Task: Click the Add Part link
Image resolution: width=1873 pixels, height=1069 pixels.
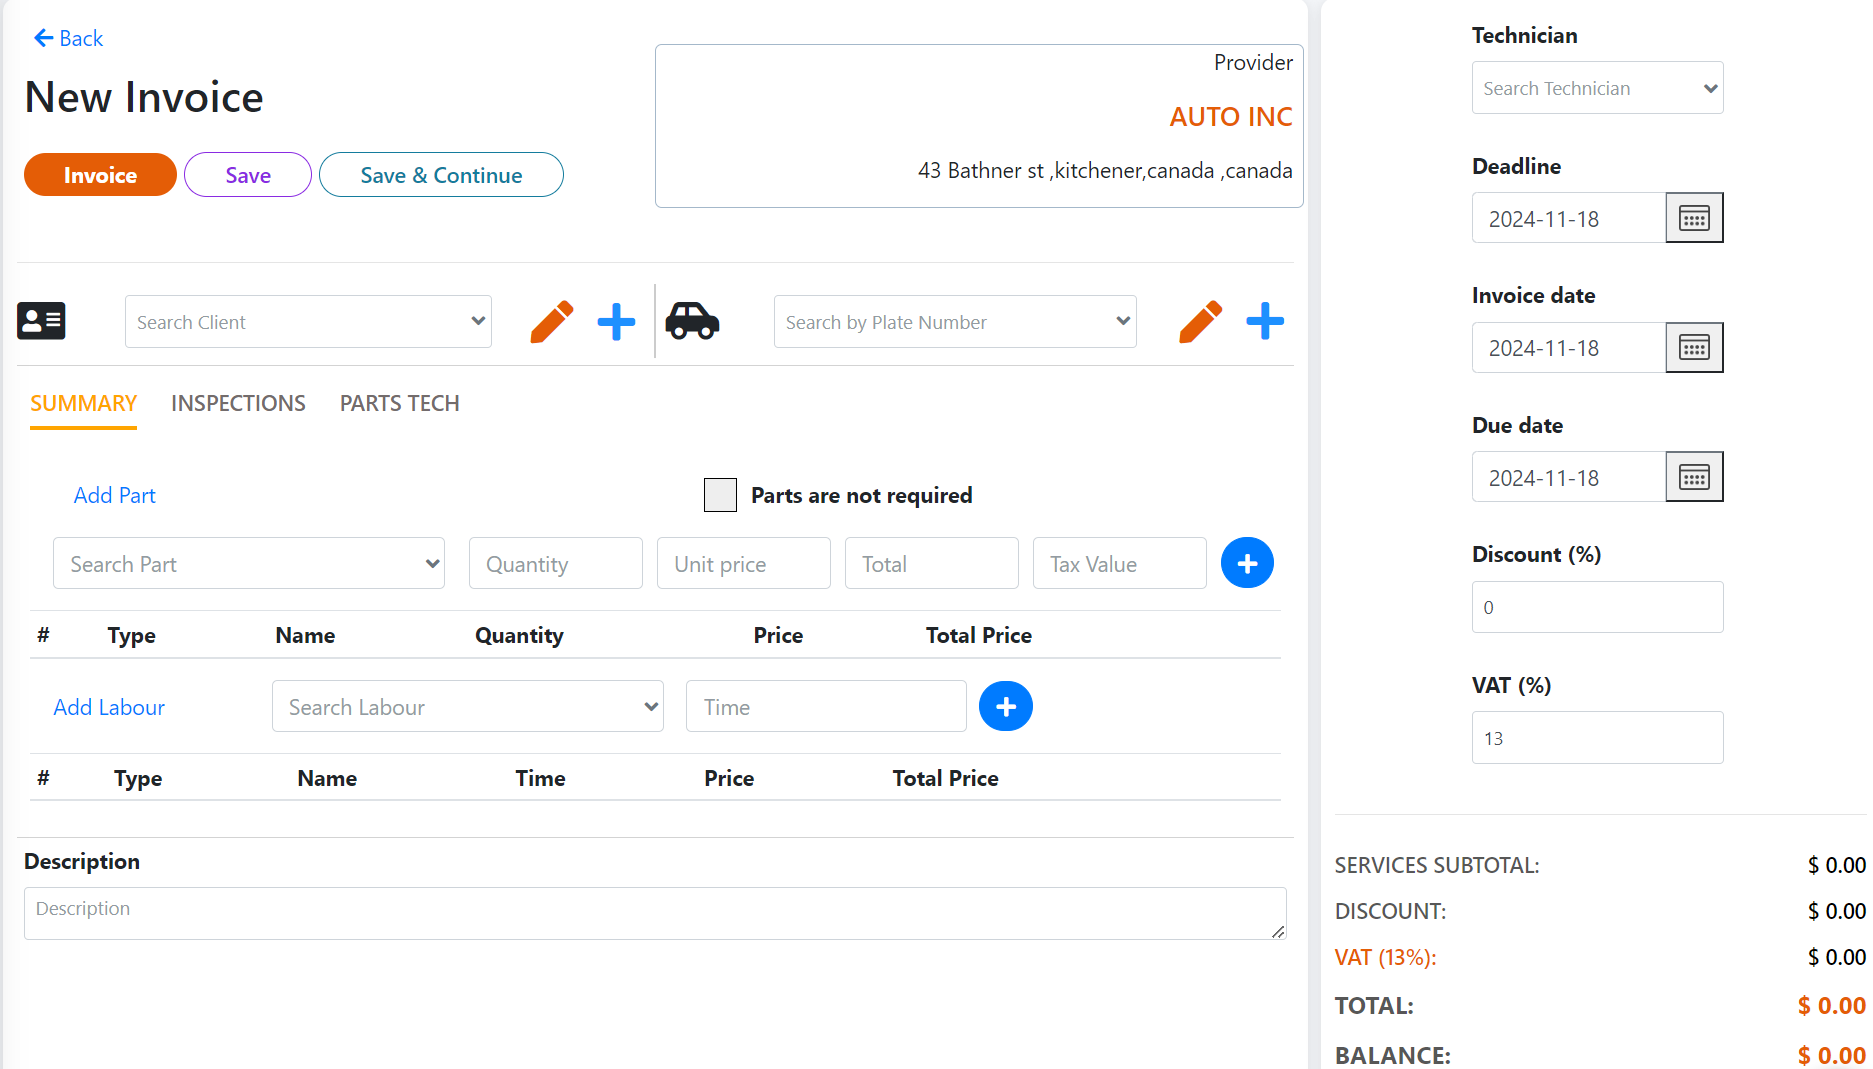Action: 114,494
